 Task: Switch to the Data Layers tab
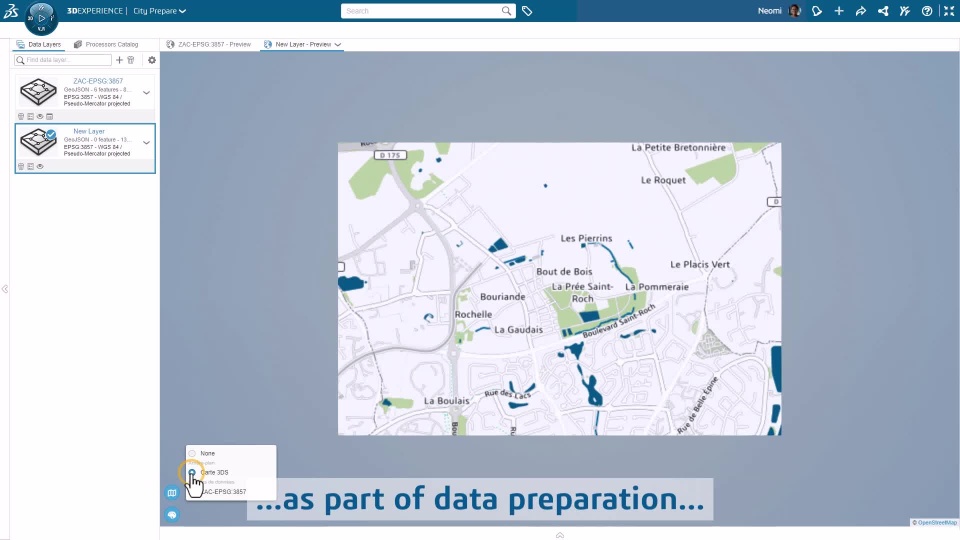[39, 45]
